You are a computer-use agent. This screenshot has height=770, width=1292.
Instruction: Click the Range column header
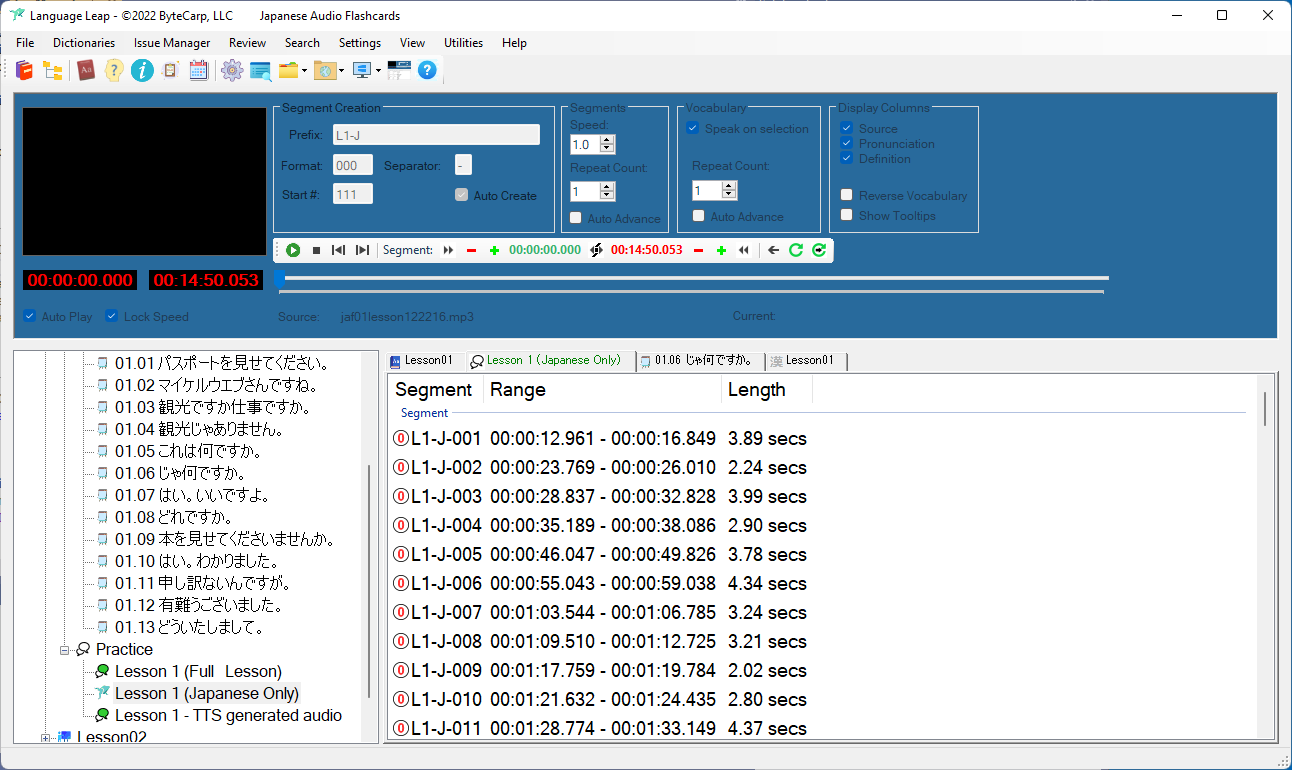point(602,390)
